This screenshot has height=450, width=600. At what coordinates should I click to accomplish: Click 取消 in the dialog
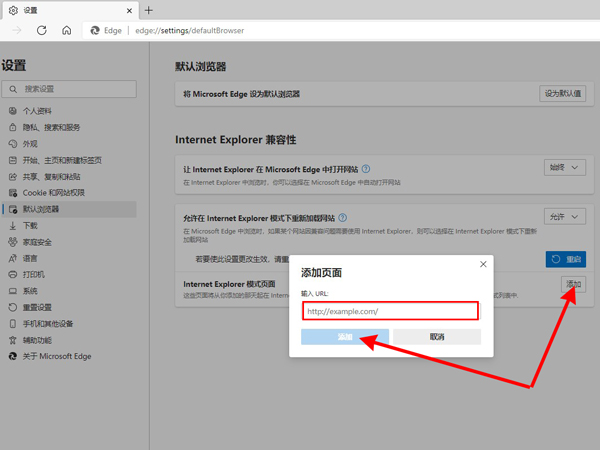click(437, 337)
